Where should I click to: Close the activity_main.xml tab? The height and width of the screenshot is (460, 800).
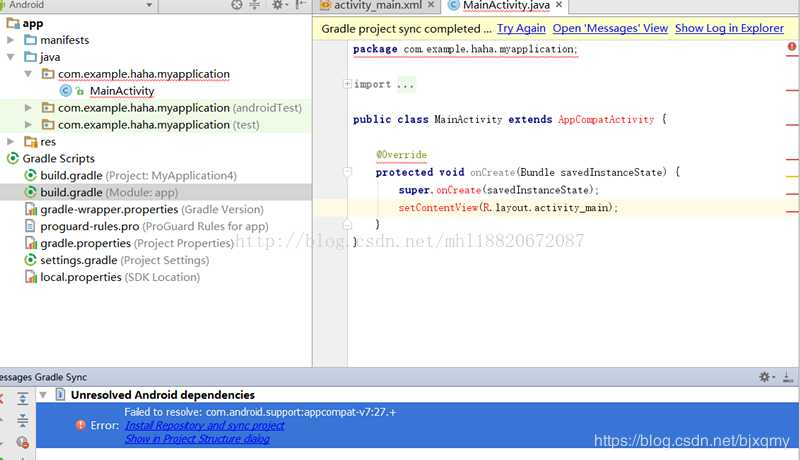click(431, 5)
